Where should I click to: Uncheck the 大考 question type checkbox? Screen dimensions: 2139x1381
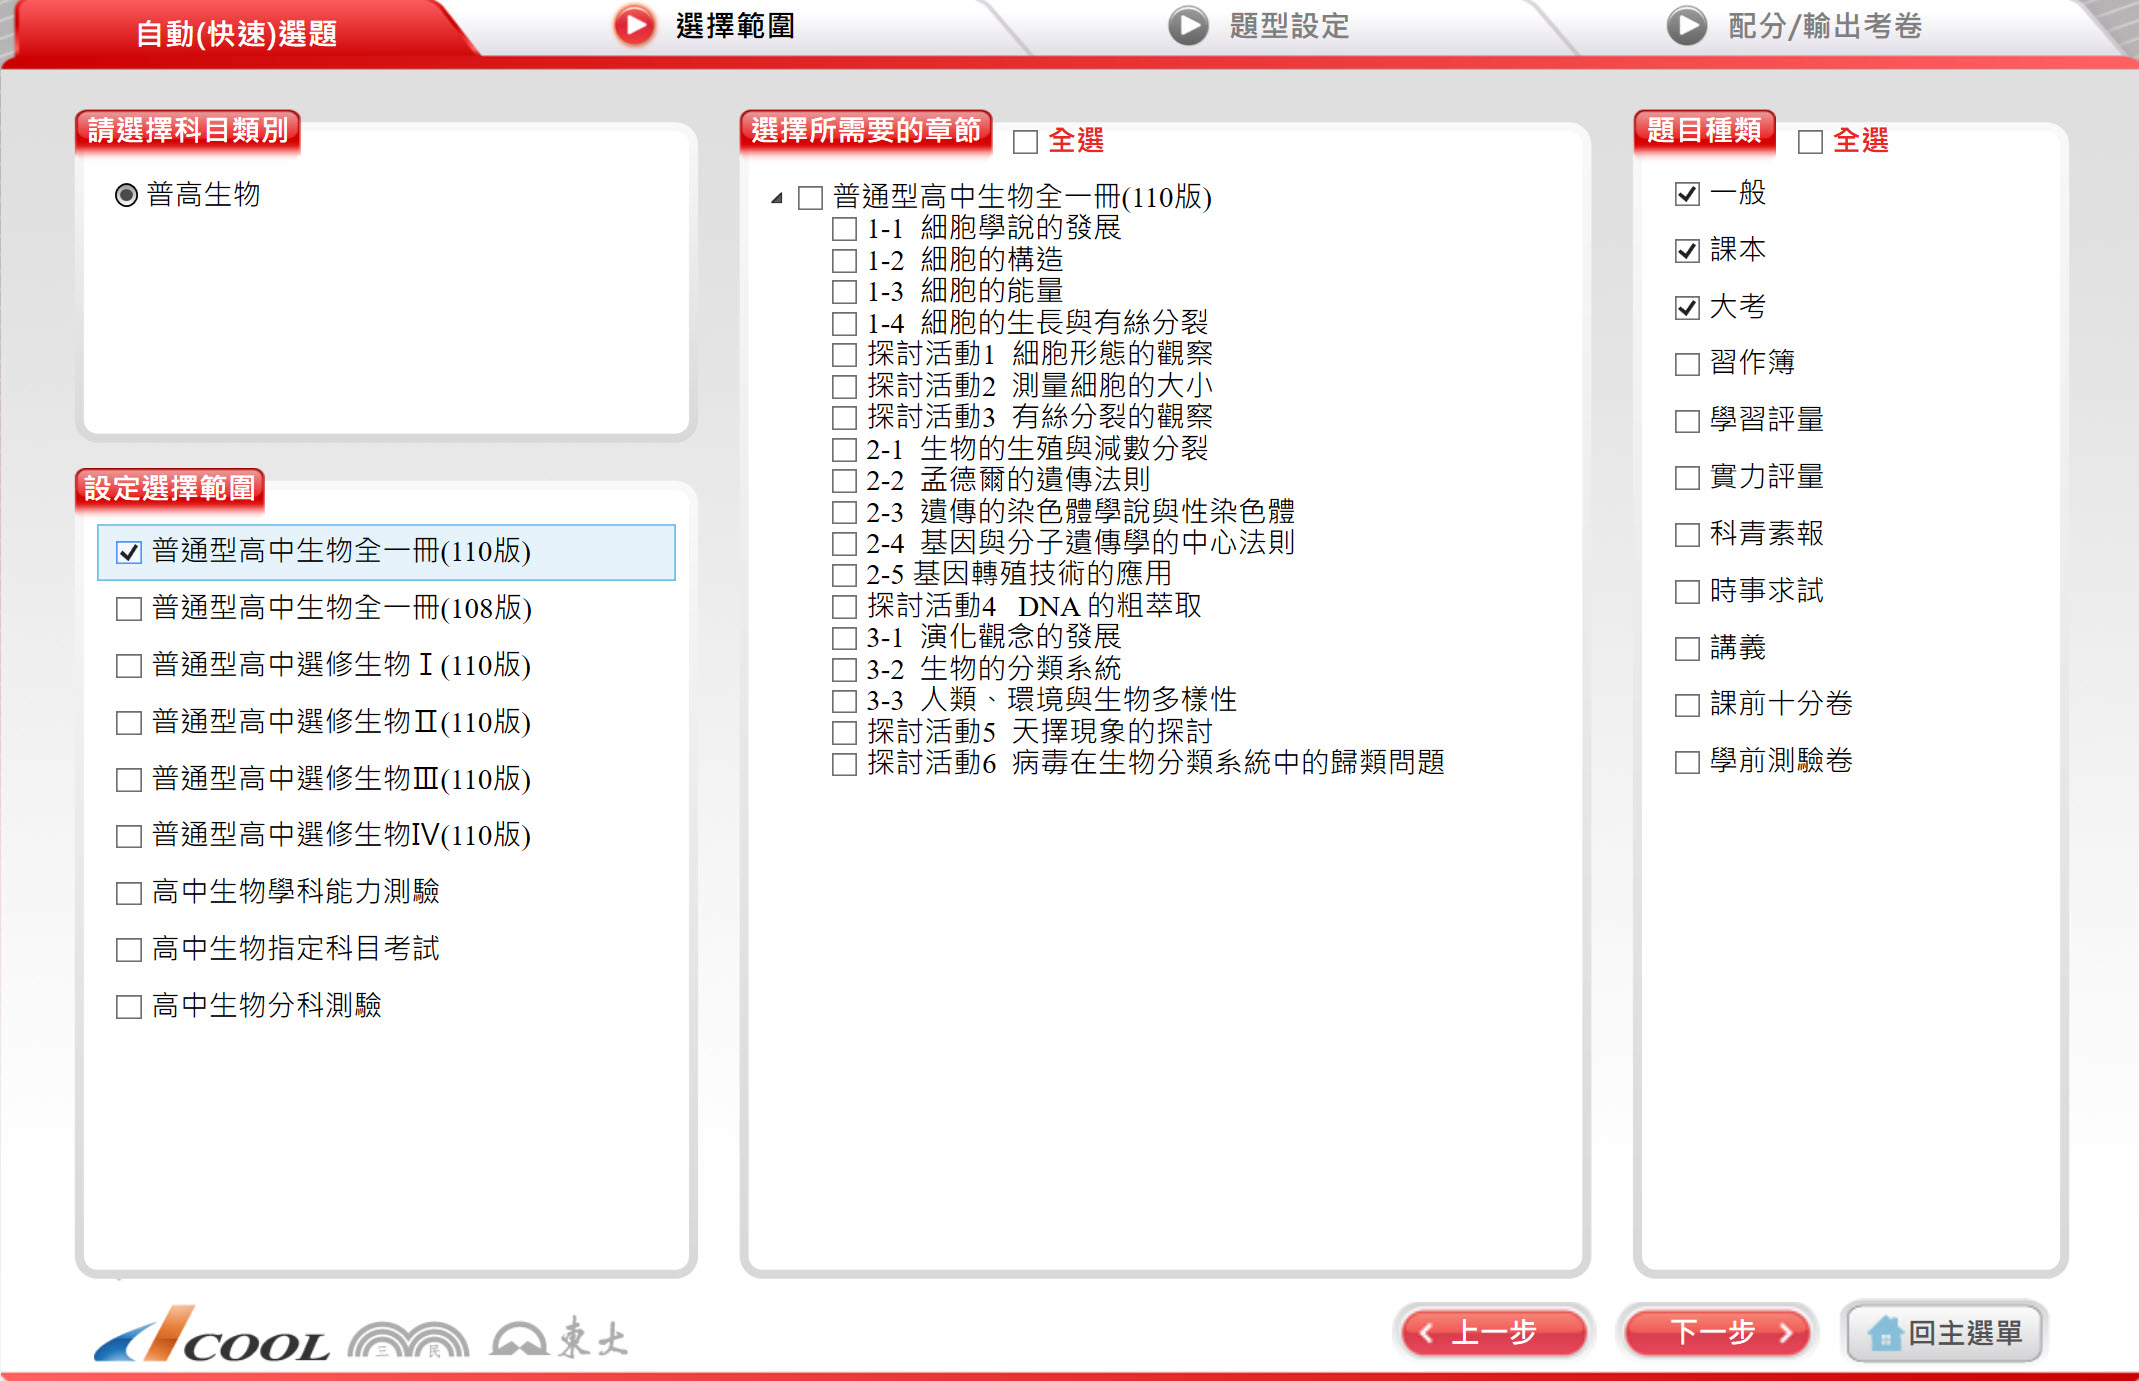pyautogui.click(x=1687, y=307)
